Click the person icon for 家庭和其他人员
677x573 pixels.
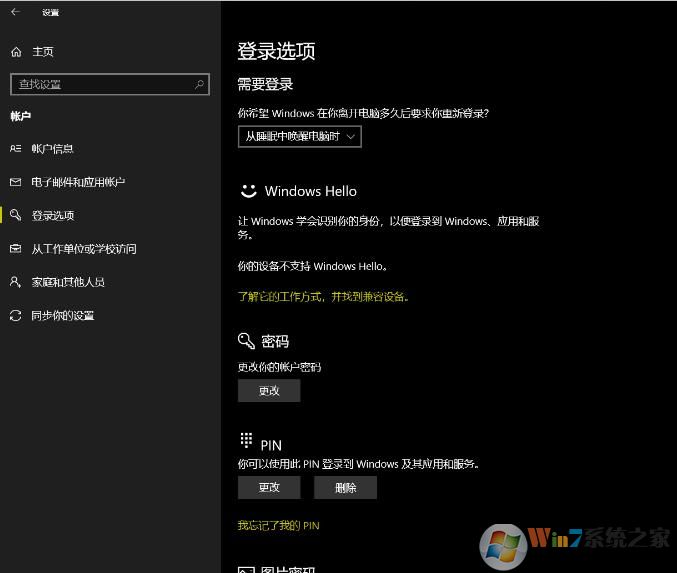[x=16, y=282]
